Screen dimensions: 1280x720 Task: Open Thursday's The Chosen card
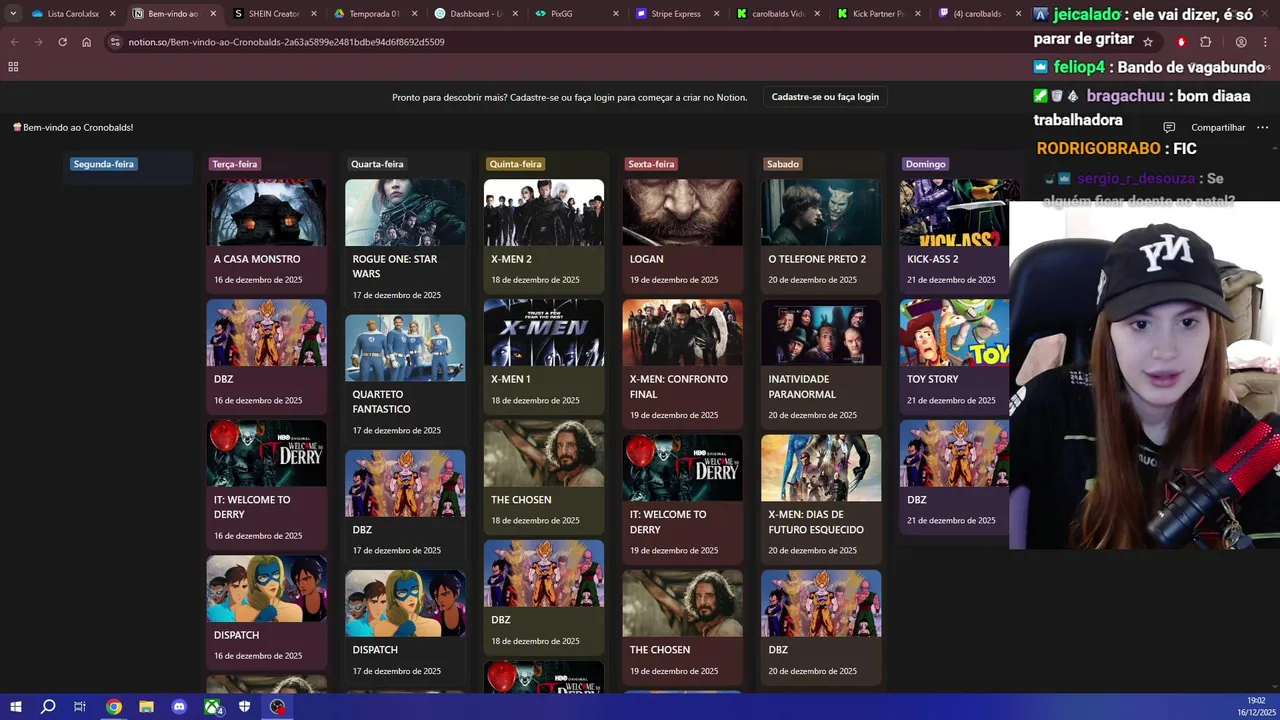pos(544,476)
